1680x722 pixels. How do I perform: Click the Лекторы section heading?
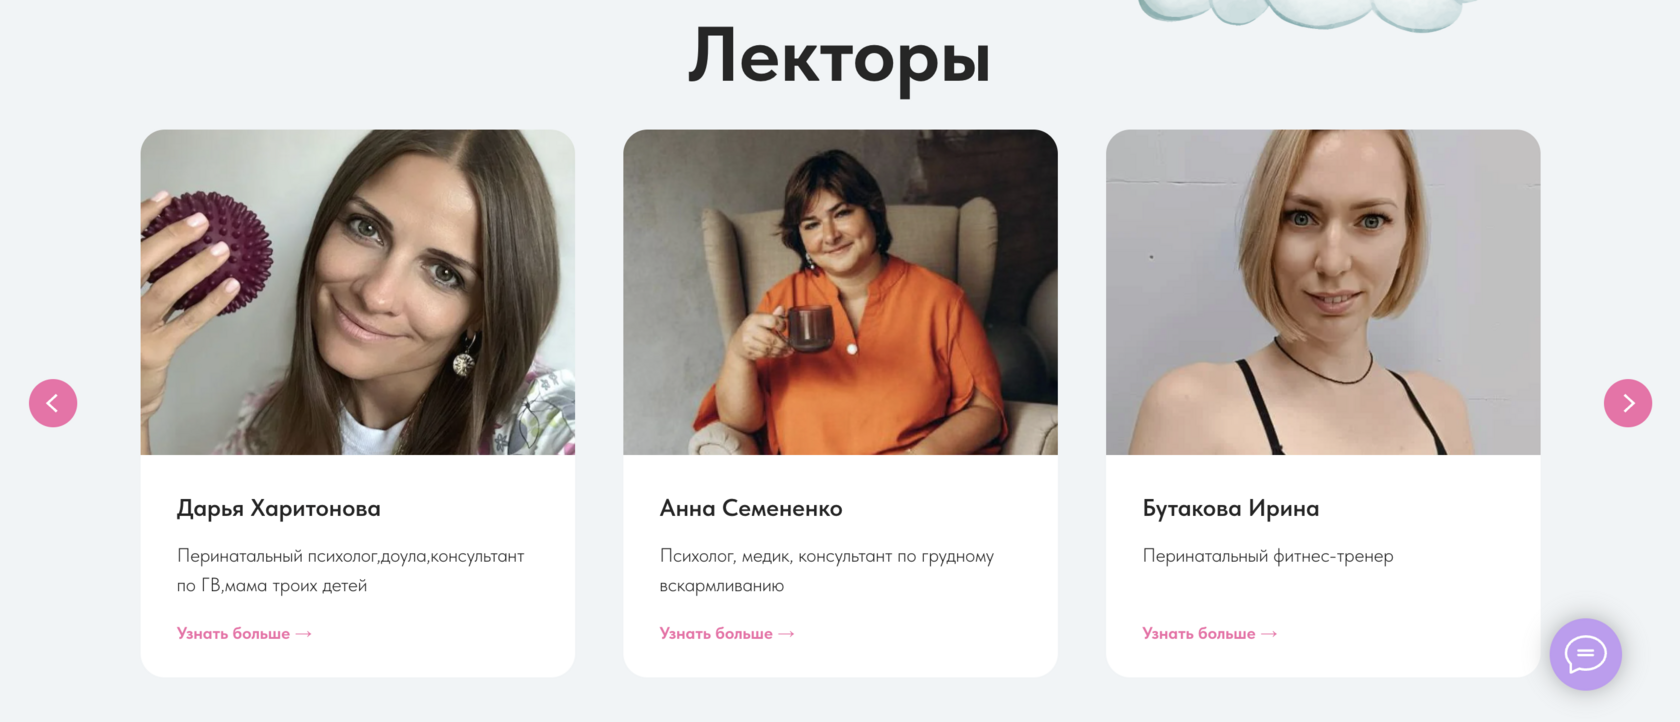point(839,58)
